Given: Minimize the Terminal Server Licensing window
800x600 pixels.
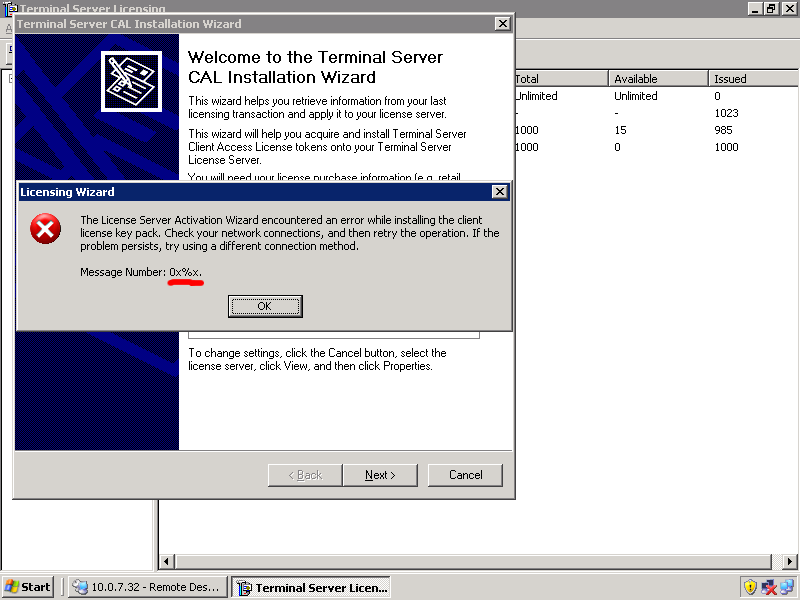Looking at the screenshot, I should coord(755,8).
